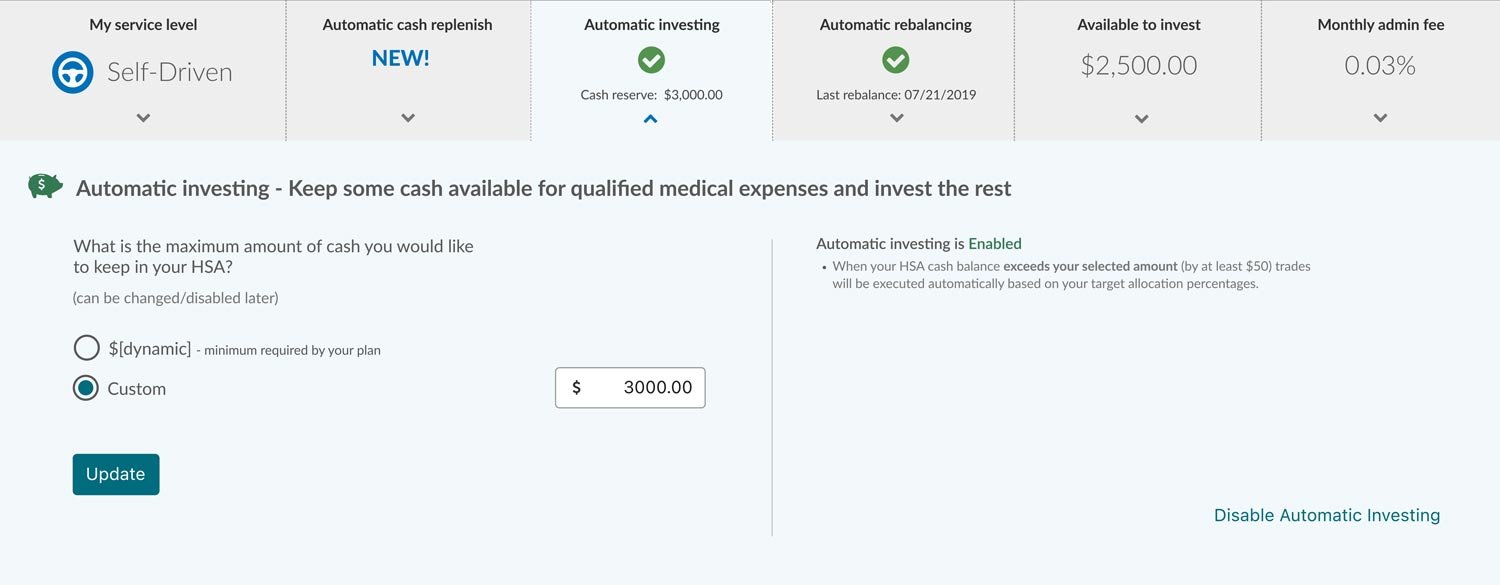This screenshot has height=585, width=1500.
Task: Click the Disable Automatic Investing link
Action: pyautogui.click(x=1326, y=515)
